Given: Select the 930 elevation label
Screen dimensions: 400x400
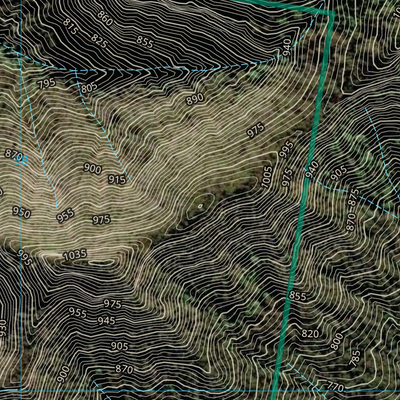Looking at the screenshot, I should 3,329.
